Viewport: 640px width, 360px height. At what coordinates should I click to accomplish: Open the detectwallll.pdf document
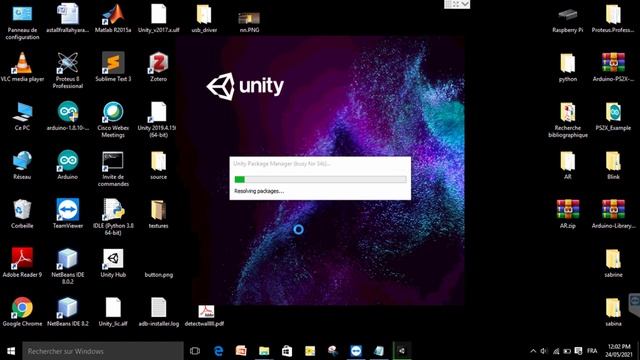click(204, 315)
